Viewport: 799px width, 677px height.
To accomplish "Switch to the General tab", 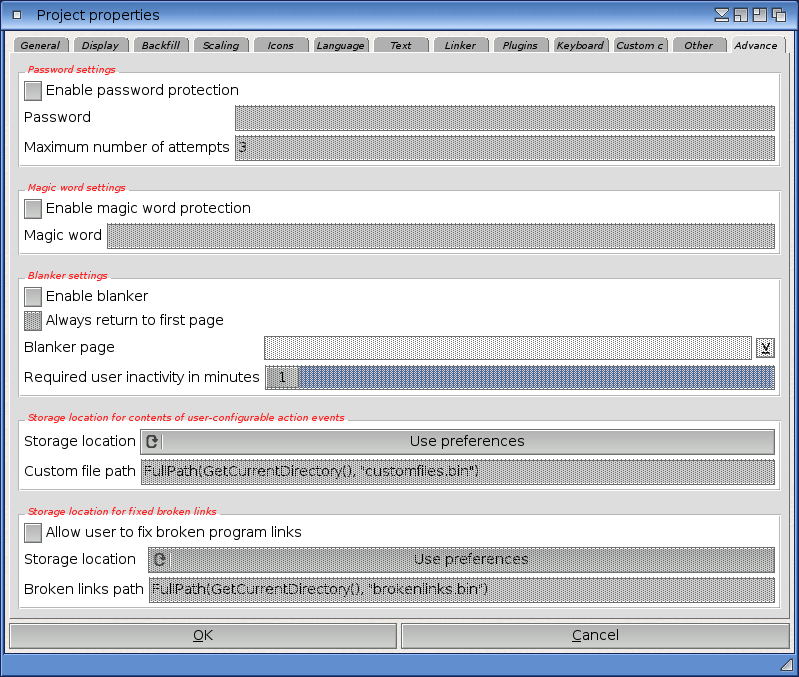I will click(40, 46).
